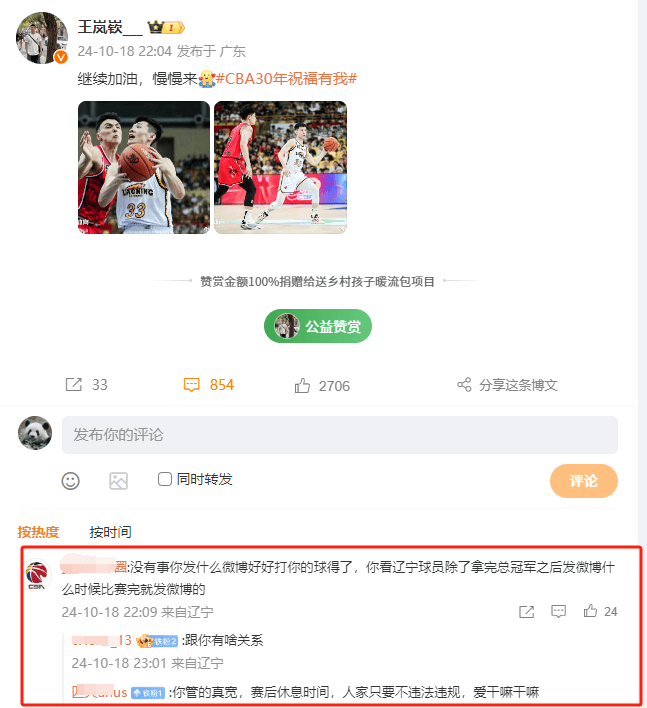
Task: Switch to 按时间 comment sorting tab
Action: pos(110,532)
